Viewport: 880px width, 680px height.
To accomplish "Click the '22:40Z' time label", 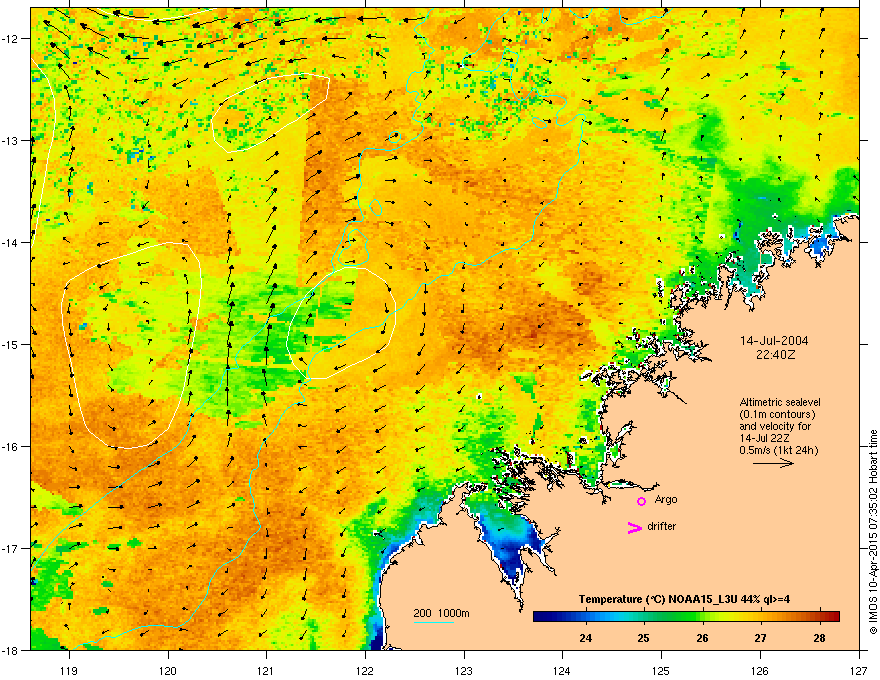I will (775, 355).
